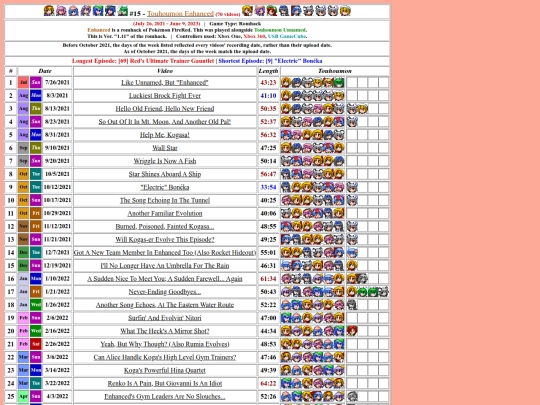Click the Touhoumon column header
Screen dimensions: 540x405
(x=335, y=71)
